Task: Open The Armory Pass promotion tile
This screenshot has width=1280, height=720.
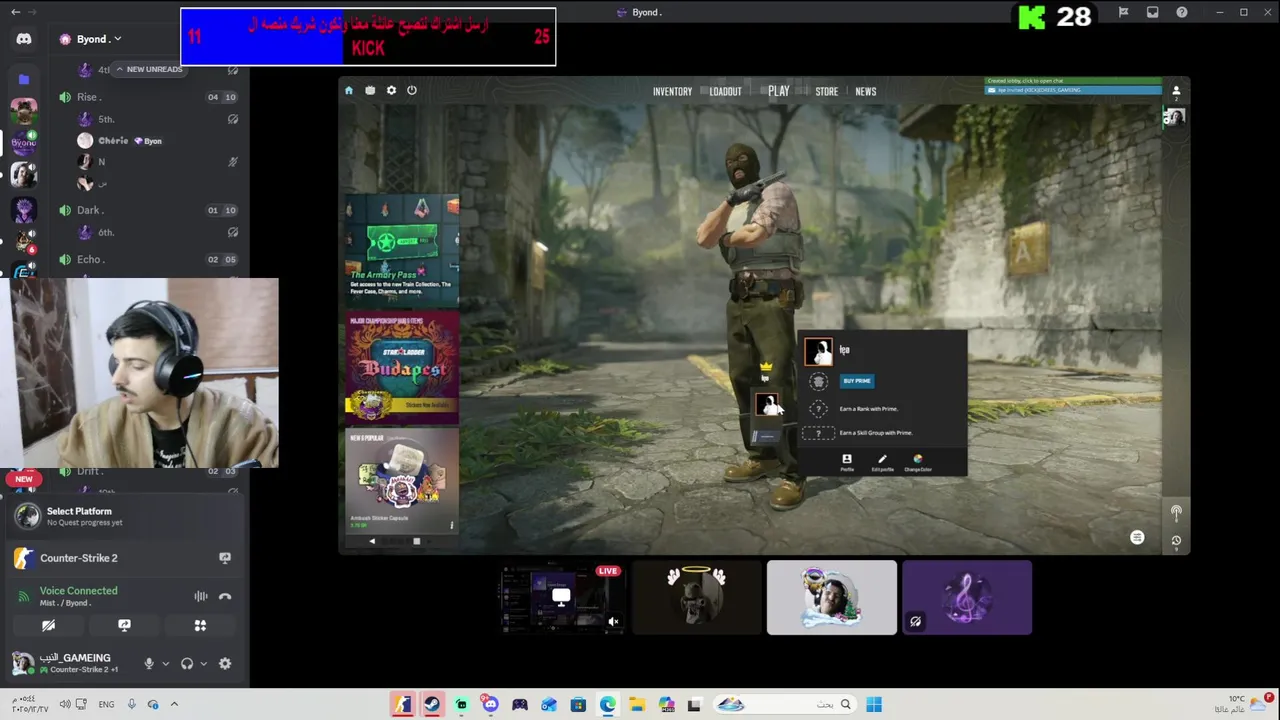Action: (x=402, y=251)
